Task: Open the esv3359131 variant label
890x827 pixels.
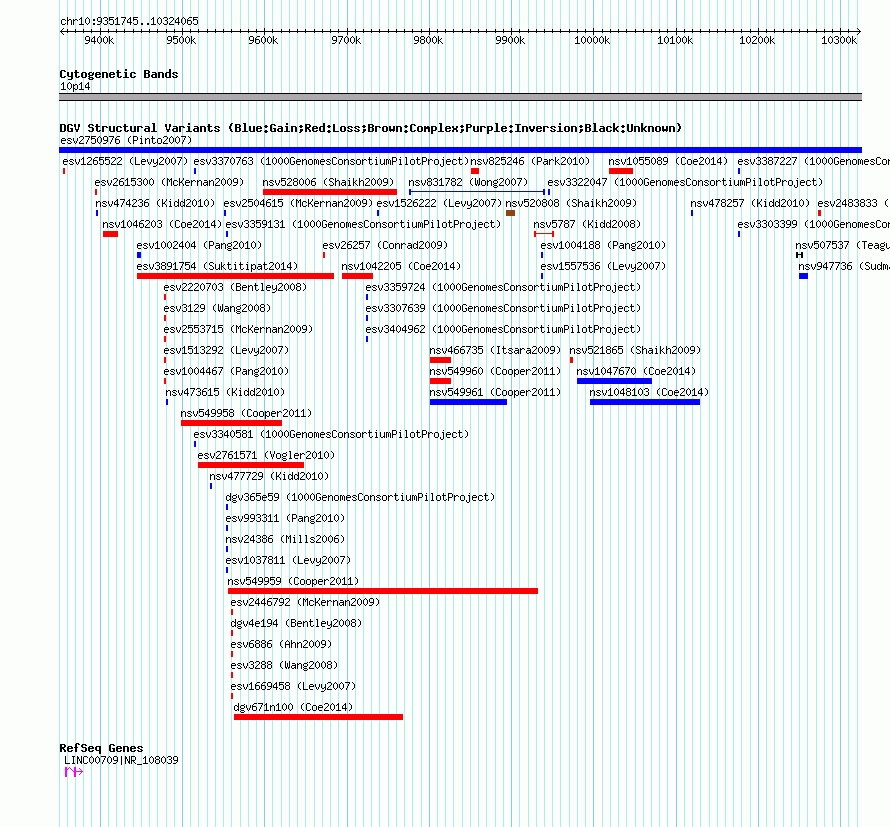Action: pos(363,224)
